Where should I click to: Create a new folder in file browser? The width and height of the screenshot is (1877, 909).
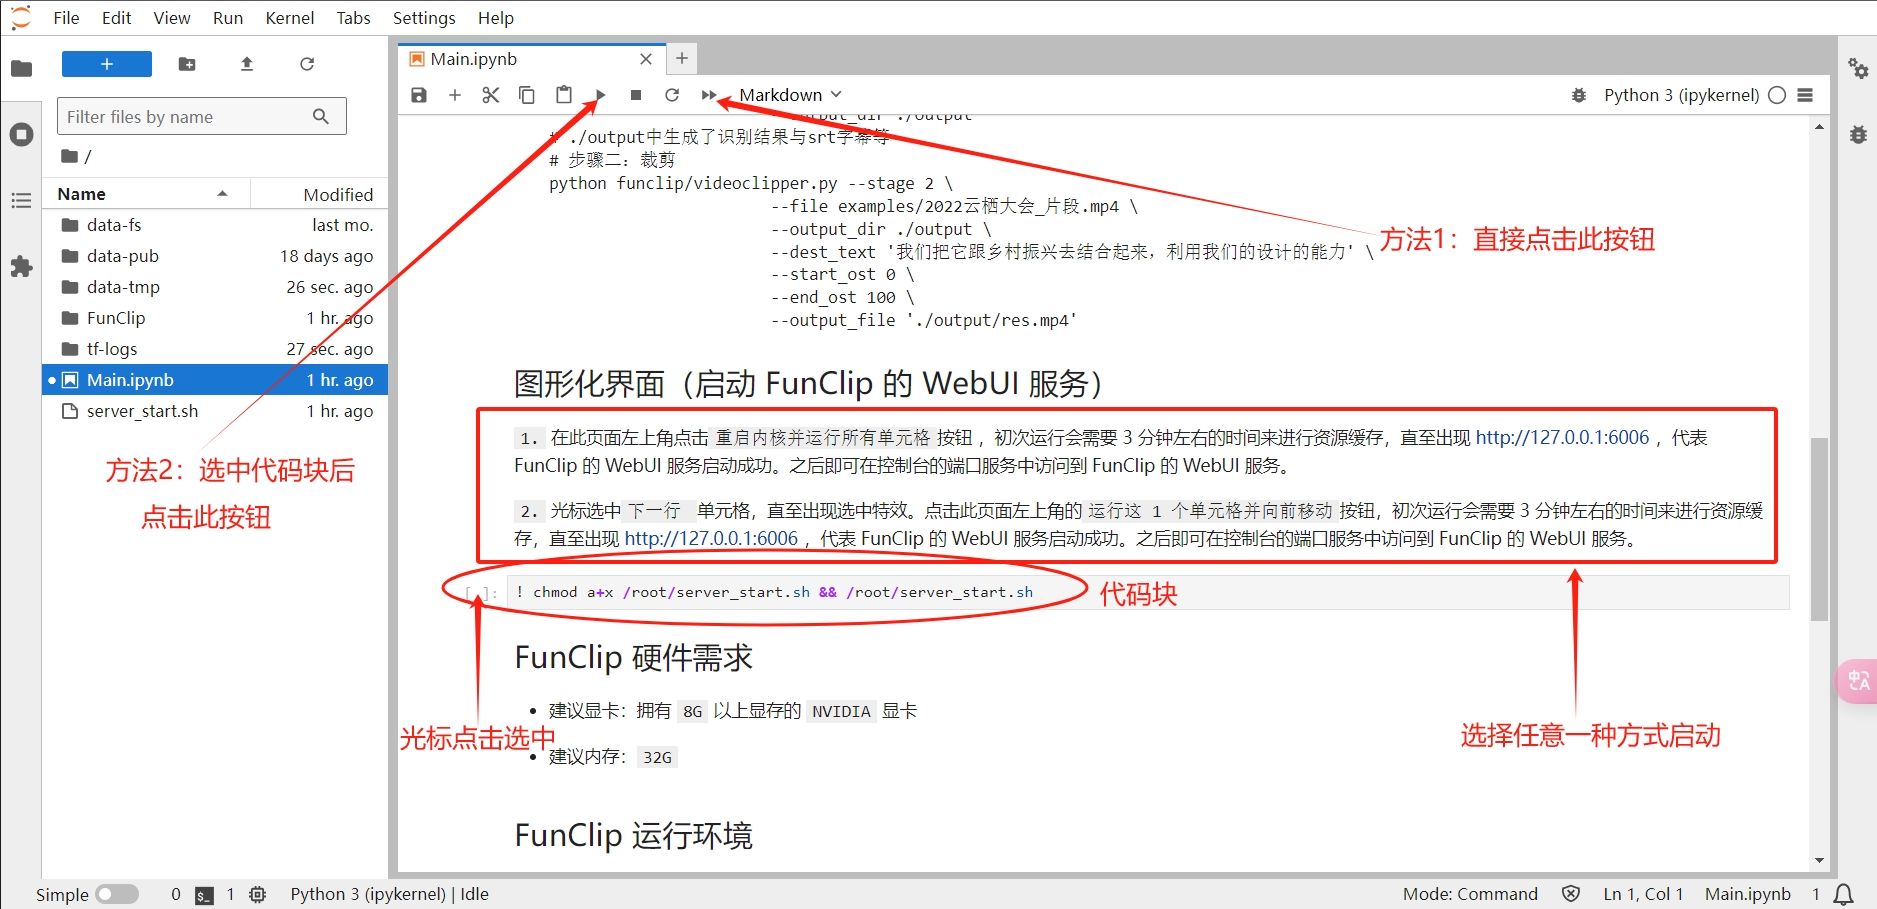coord(187,64)
